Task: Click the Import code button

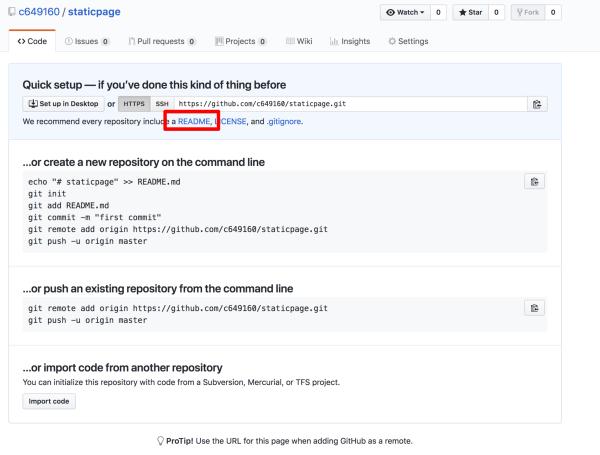Action: click(49, 401)
